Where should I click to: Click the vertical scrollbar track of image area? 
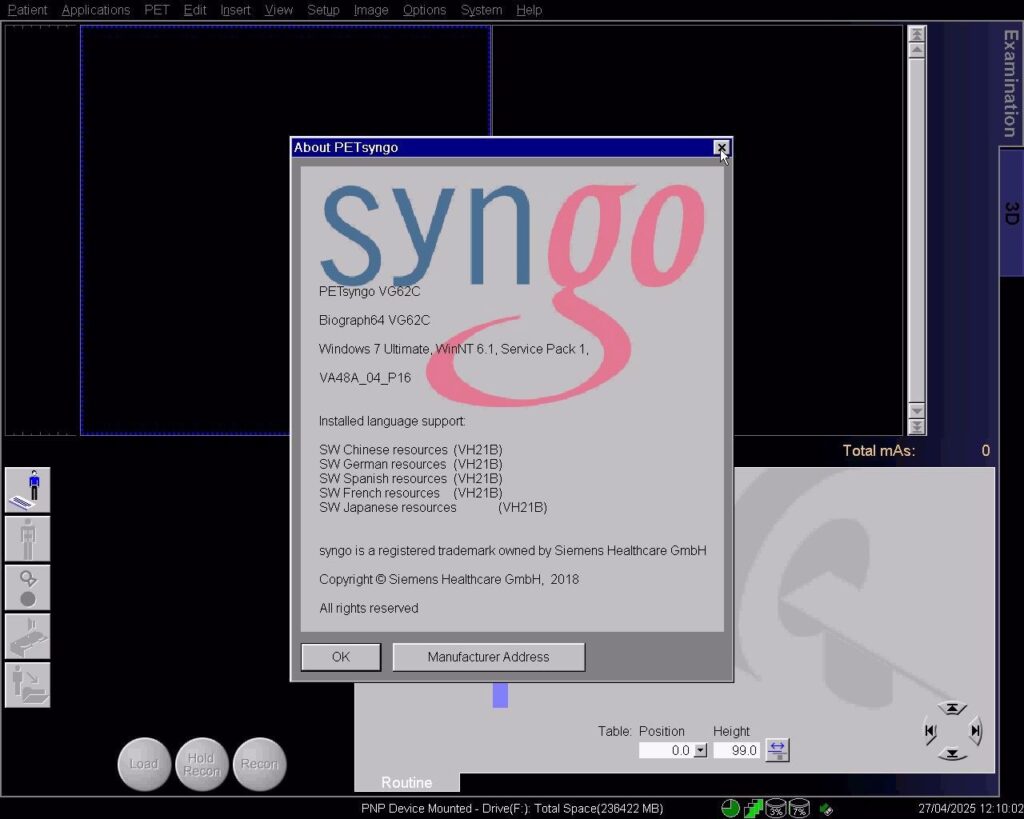(917, 231)
